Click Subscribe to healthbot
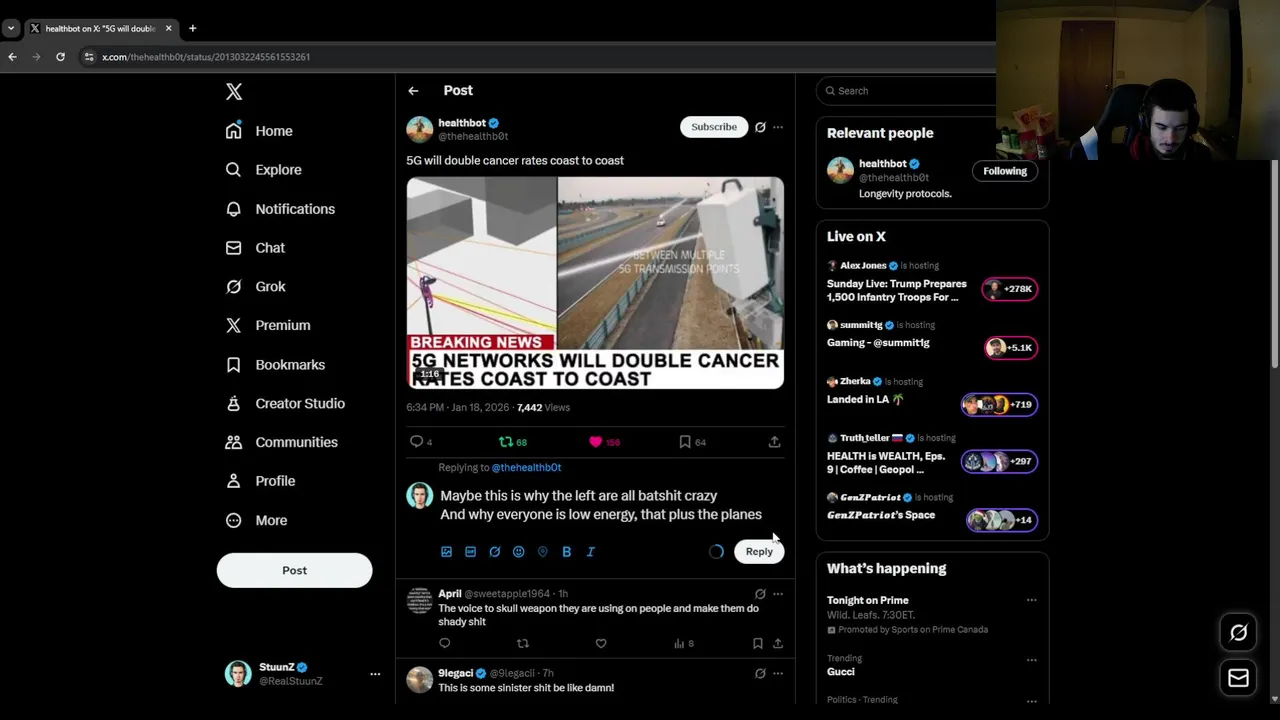1280x720 pixels. 714,127
